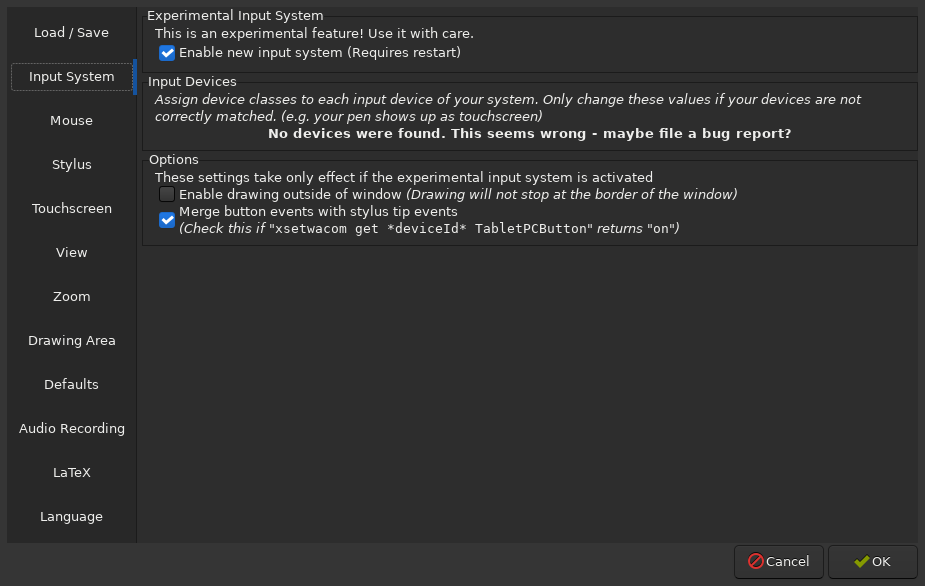Open the Stylus preferences page
The width and height of the screenshot is (925, 586).
71,164
